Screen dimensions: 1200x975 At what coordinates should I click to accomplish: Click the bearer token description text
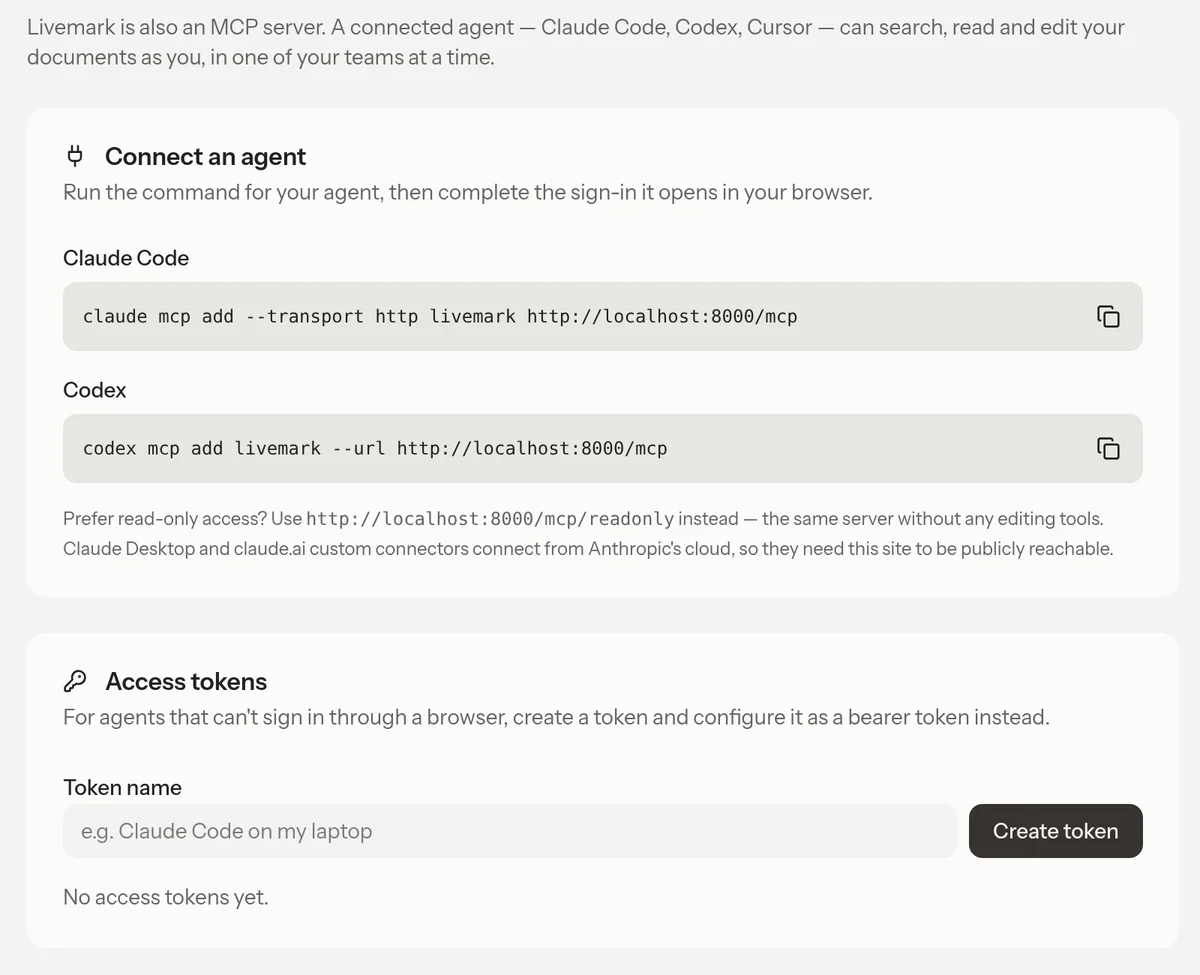pos(556,717)
